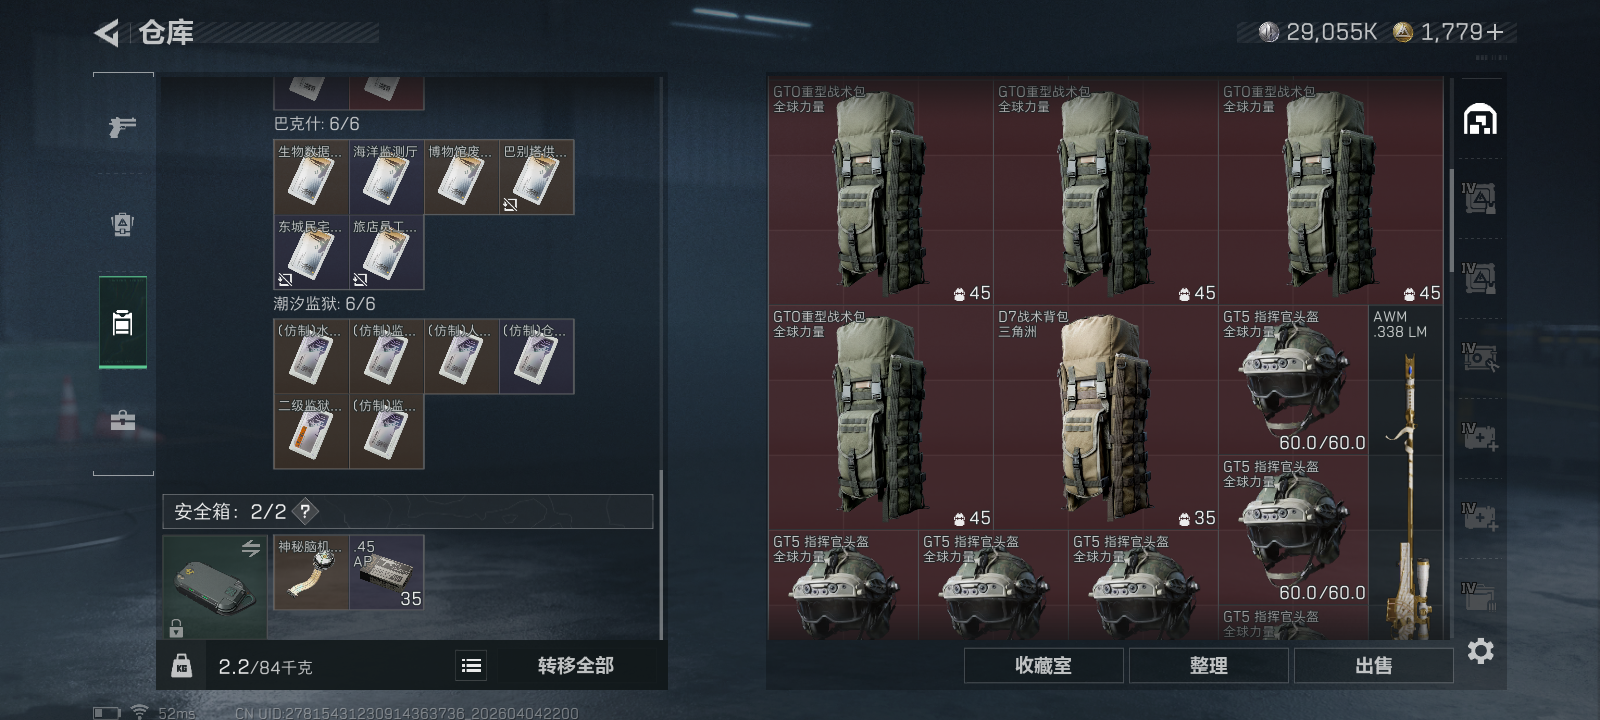Open the briefcase sidebar category
Screen dimensions: 1600x720
[x=122, y=421]
